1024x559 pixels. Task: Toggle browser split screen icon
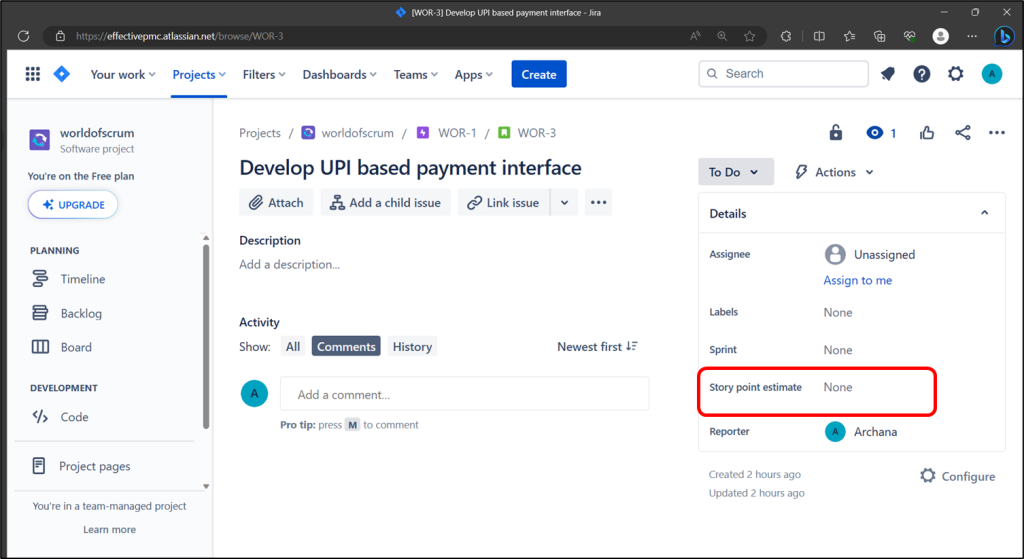point(819,36)
